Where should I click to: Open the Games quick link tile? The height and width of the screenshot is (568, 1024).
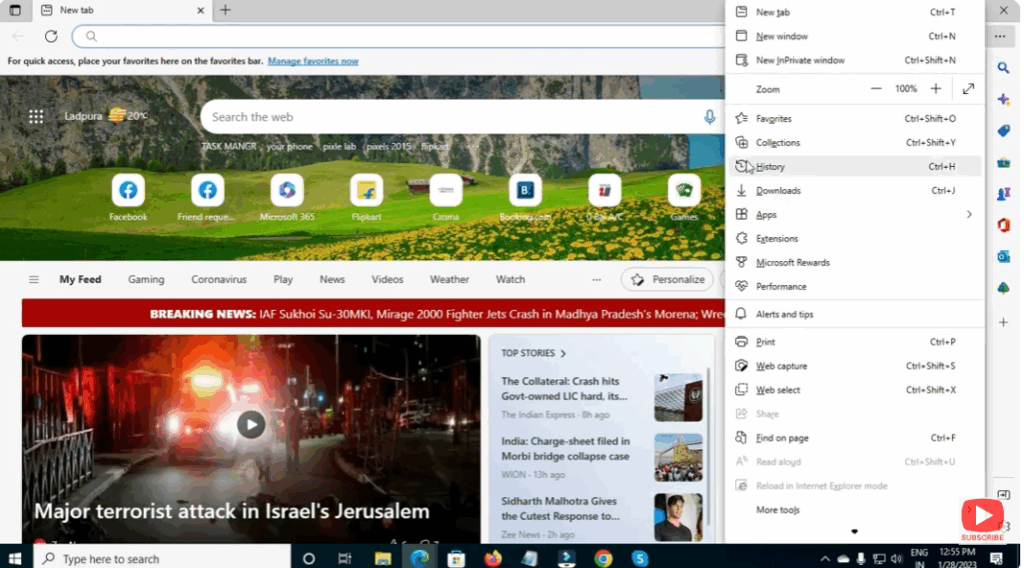pyautogui.click(x=684, y=191)
